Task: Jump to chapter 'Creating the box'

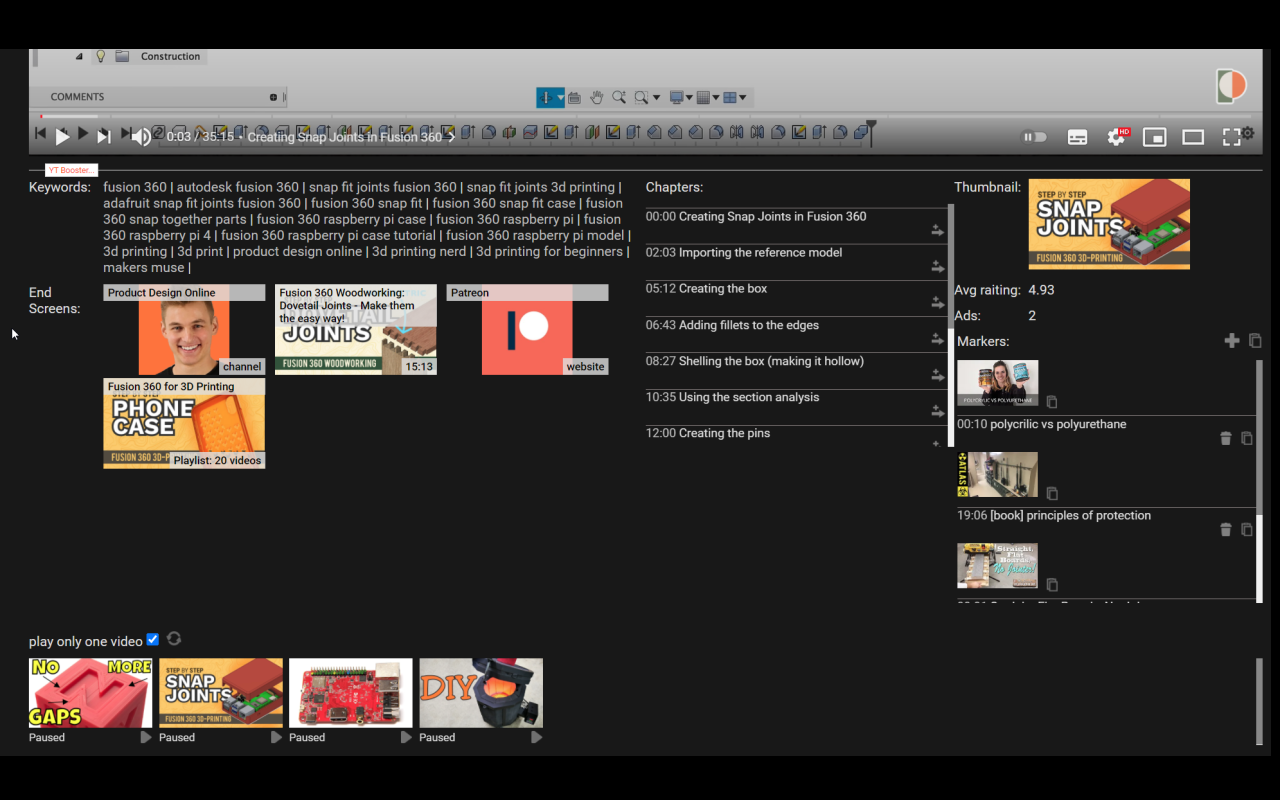Action: pyautogui.click(x=723, y=289)
